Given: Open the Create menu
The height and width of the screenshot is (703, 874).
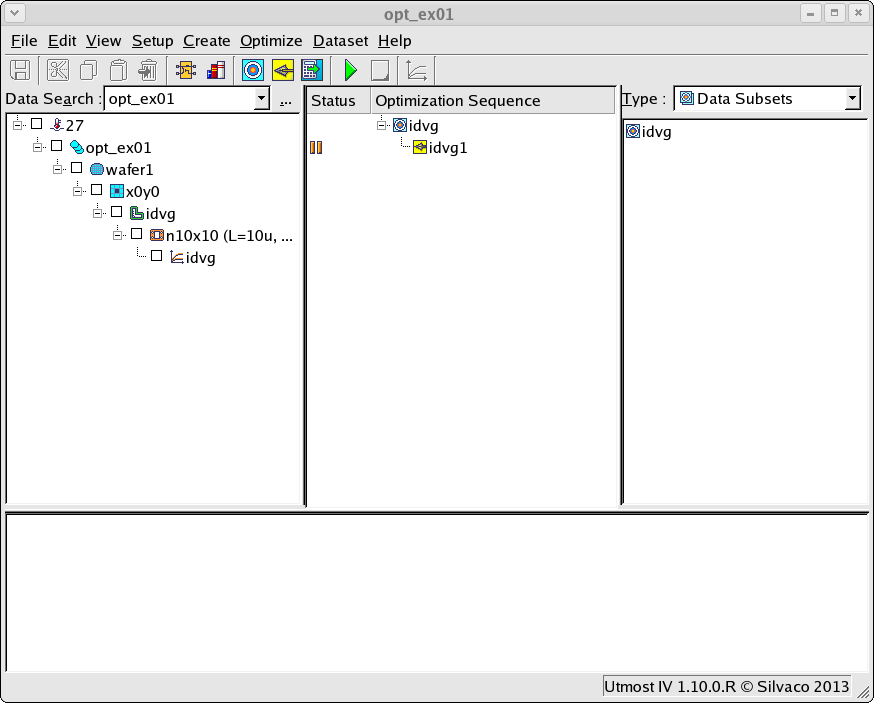Looking at the screenshot, I should tap(207, 41).
